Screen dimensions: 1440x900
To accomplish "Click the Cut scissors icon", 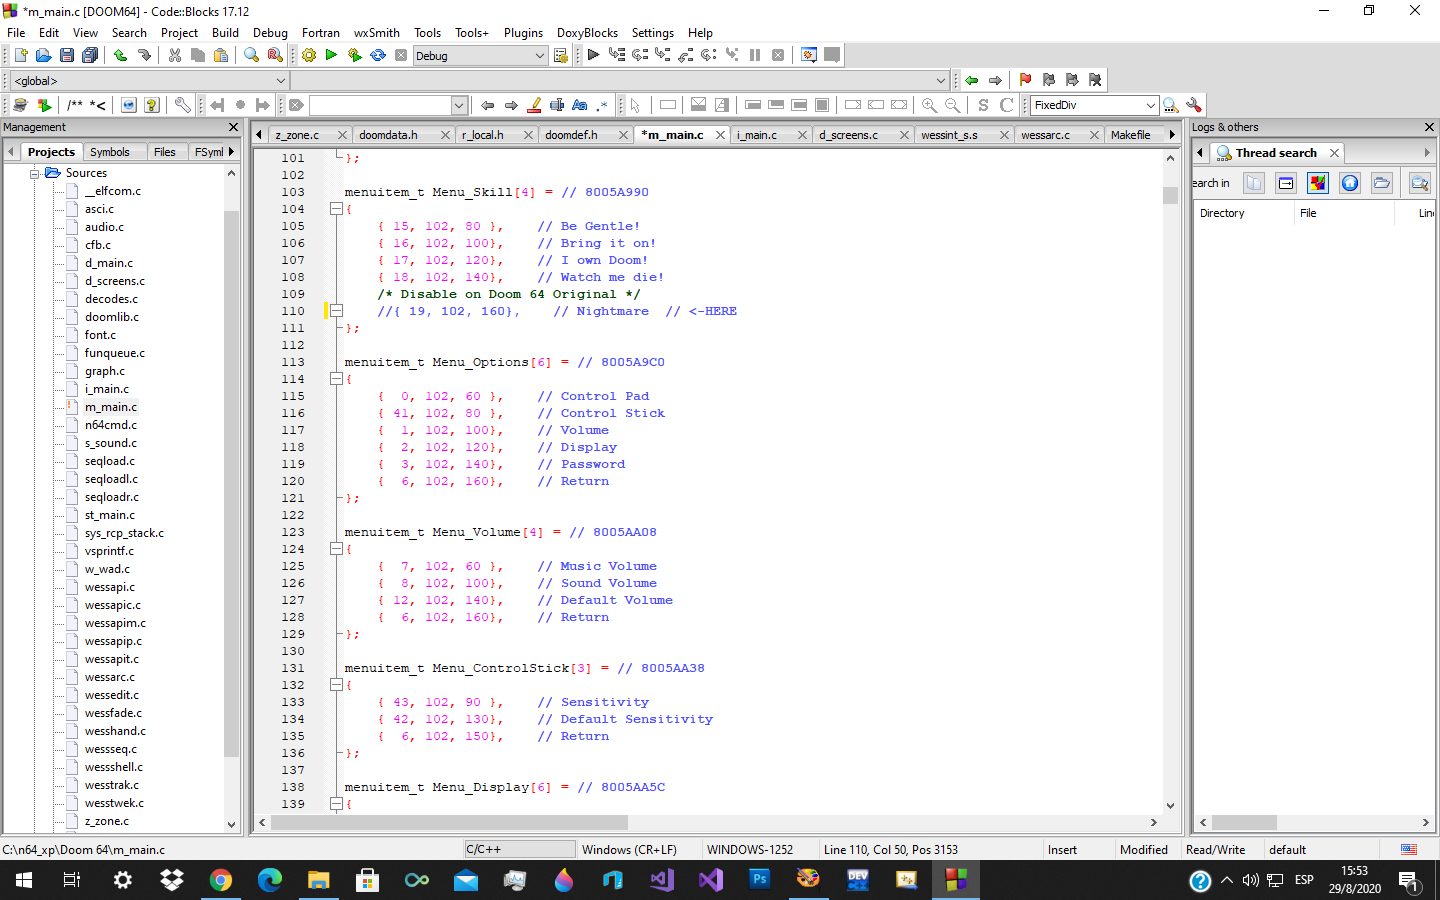I will coord(174,55).
